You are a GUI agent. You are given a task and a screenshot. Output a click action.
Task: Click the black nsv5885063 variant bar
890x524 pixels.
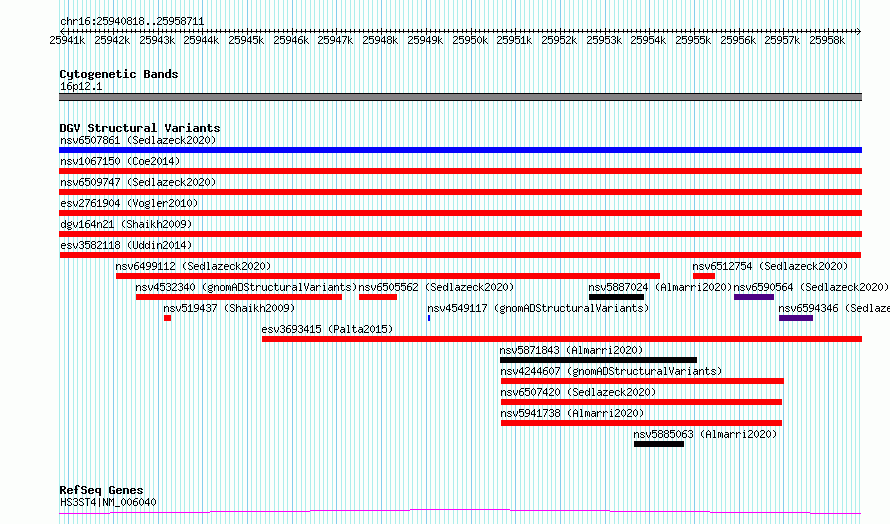tap(659, 445)
